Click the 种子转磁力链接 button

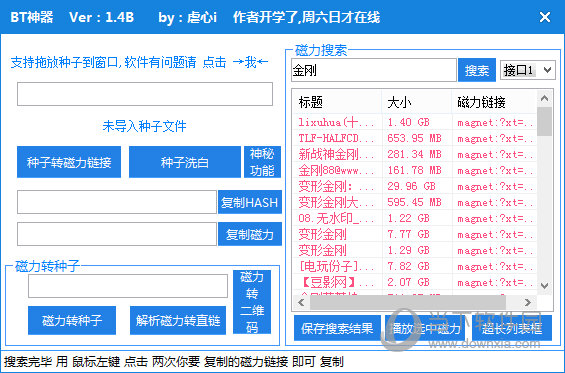point(69,162)
